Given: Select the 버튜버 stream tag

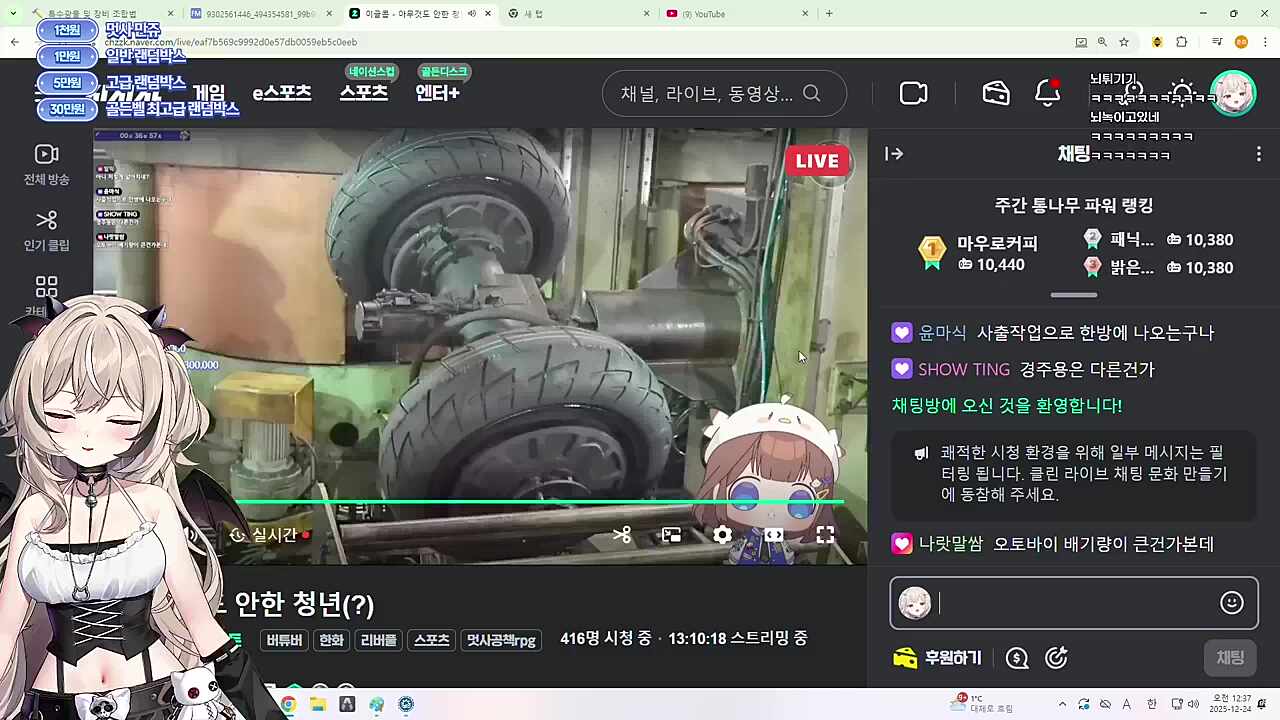Looking at the screenshot, I should [283, 640].
